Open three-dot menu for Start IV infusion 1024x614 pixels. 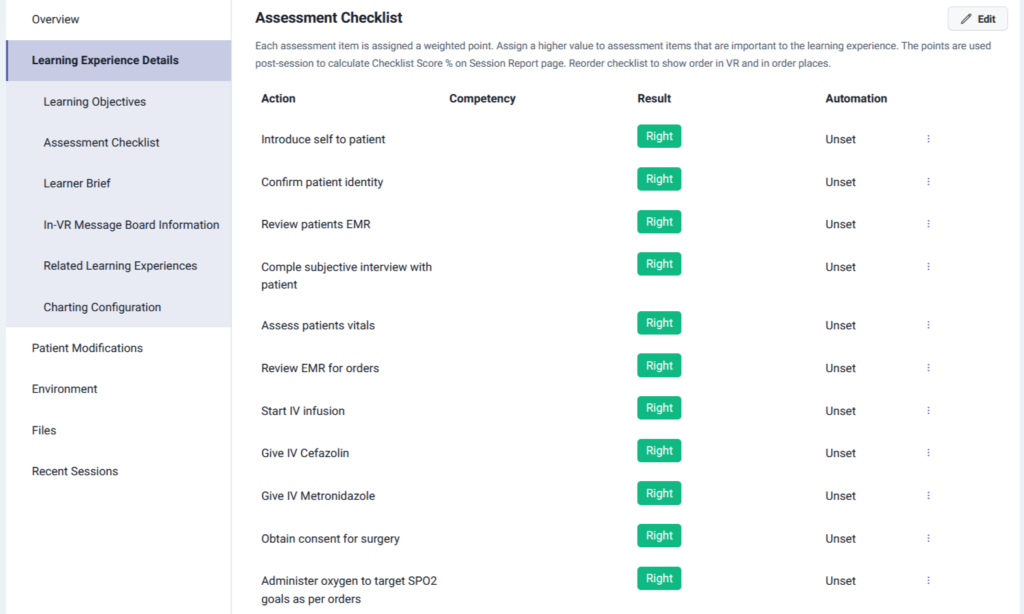pyautogui.click(x=928, y=411)
